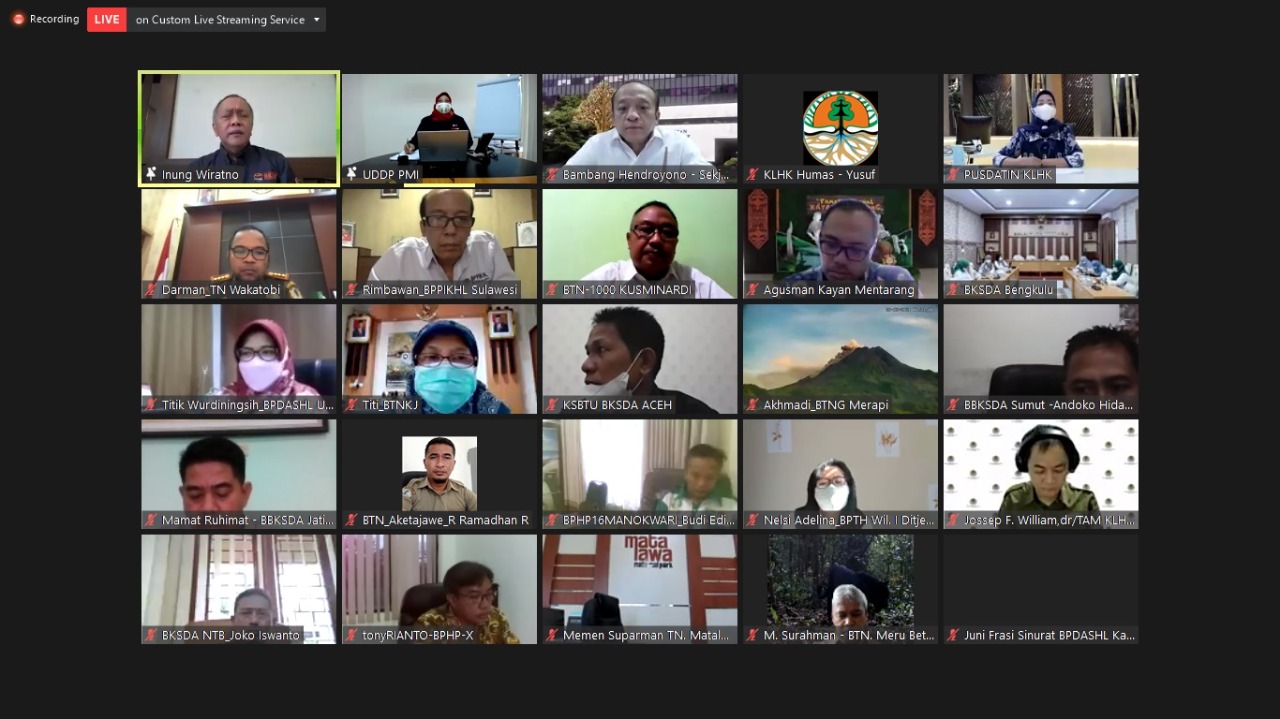
Task: Click muted mic icon next to Titi_BTNKJ
Action: click(x=352, y=405)
